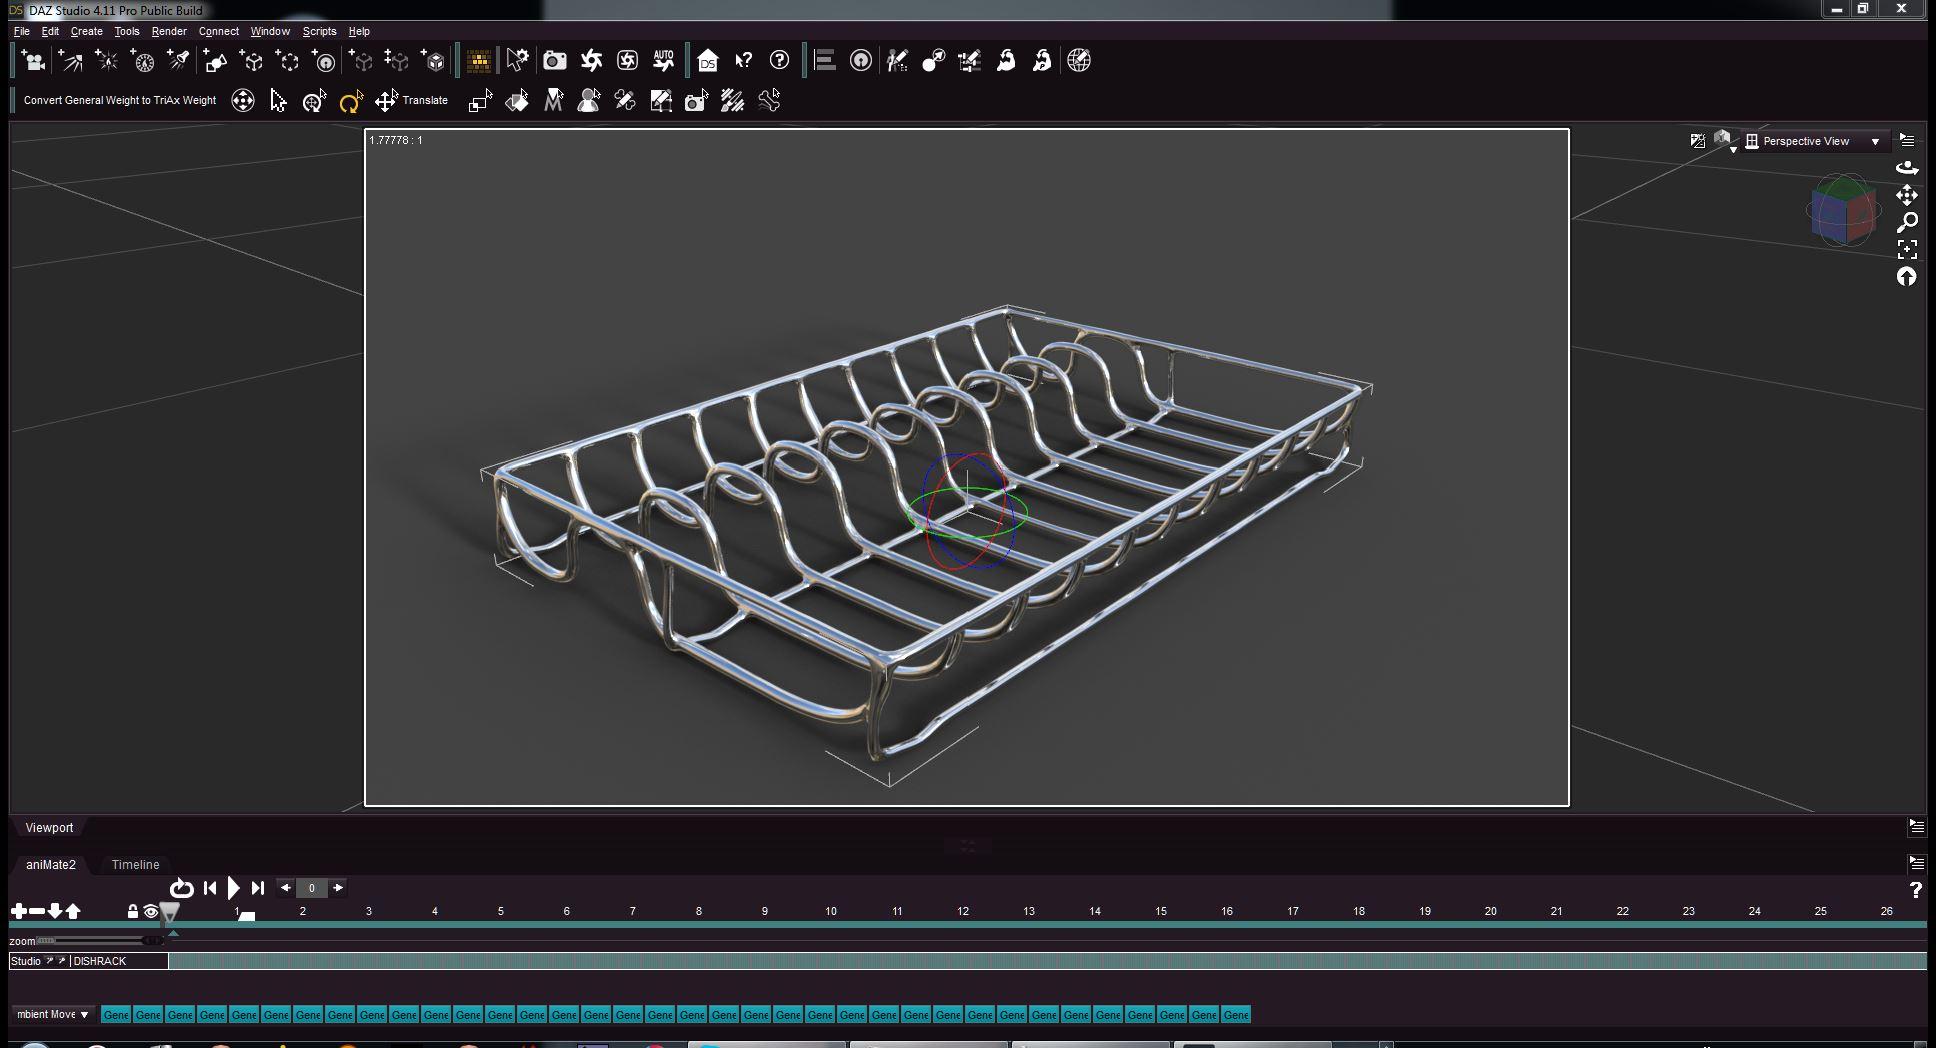Viewport: 1936px width, 1048px height.
Task: Toggle the orange grid icon in the toolbar
Action: [479, 61]
